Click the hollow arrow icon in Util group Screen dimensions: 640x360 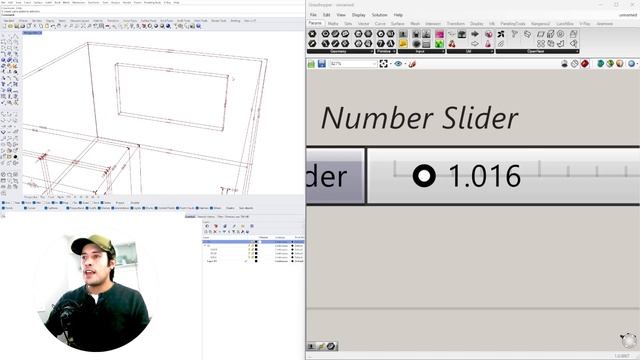[475, 44]
